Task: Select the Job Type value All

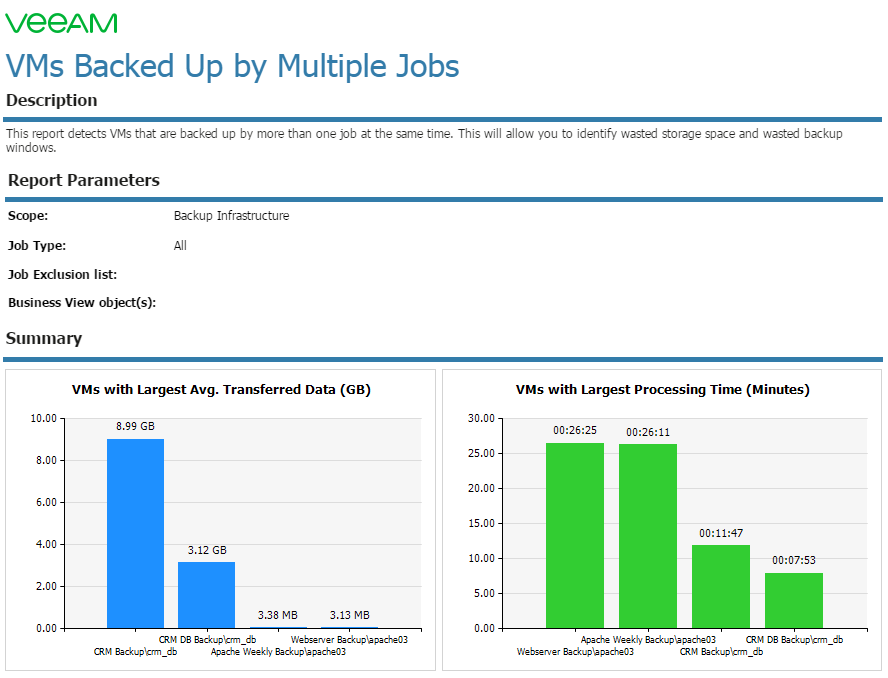Action: click(180, 246)
